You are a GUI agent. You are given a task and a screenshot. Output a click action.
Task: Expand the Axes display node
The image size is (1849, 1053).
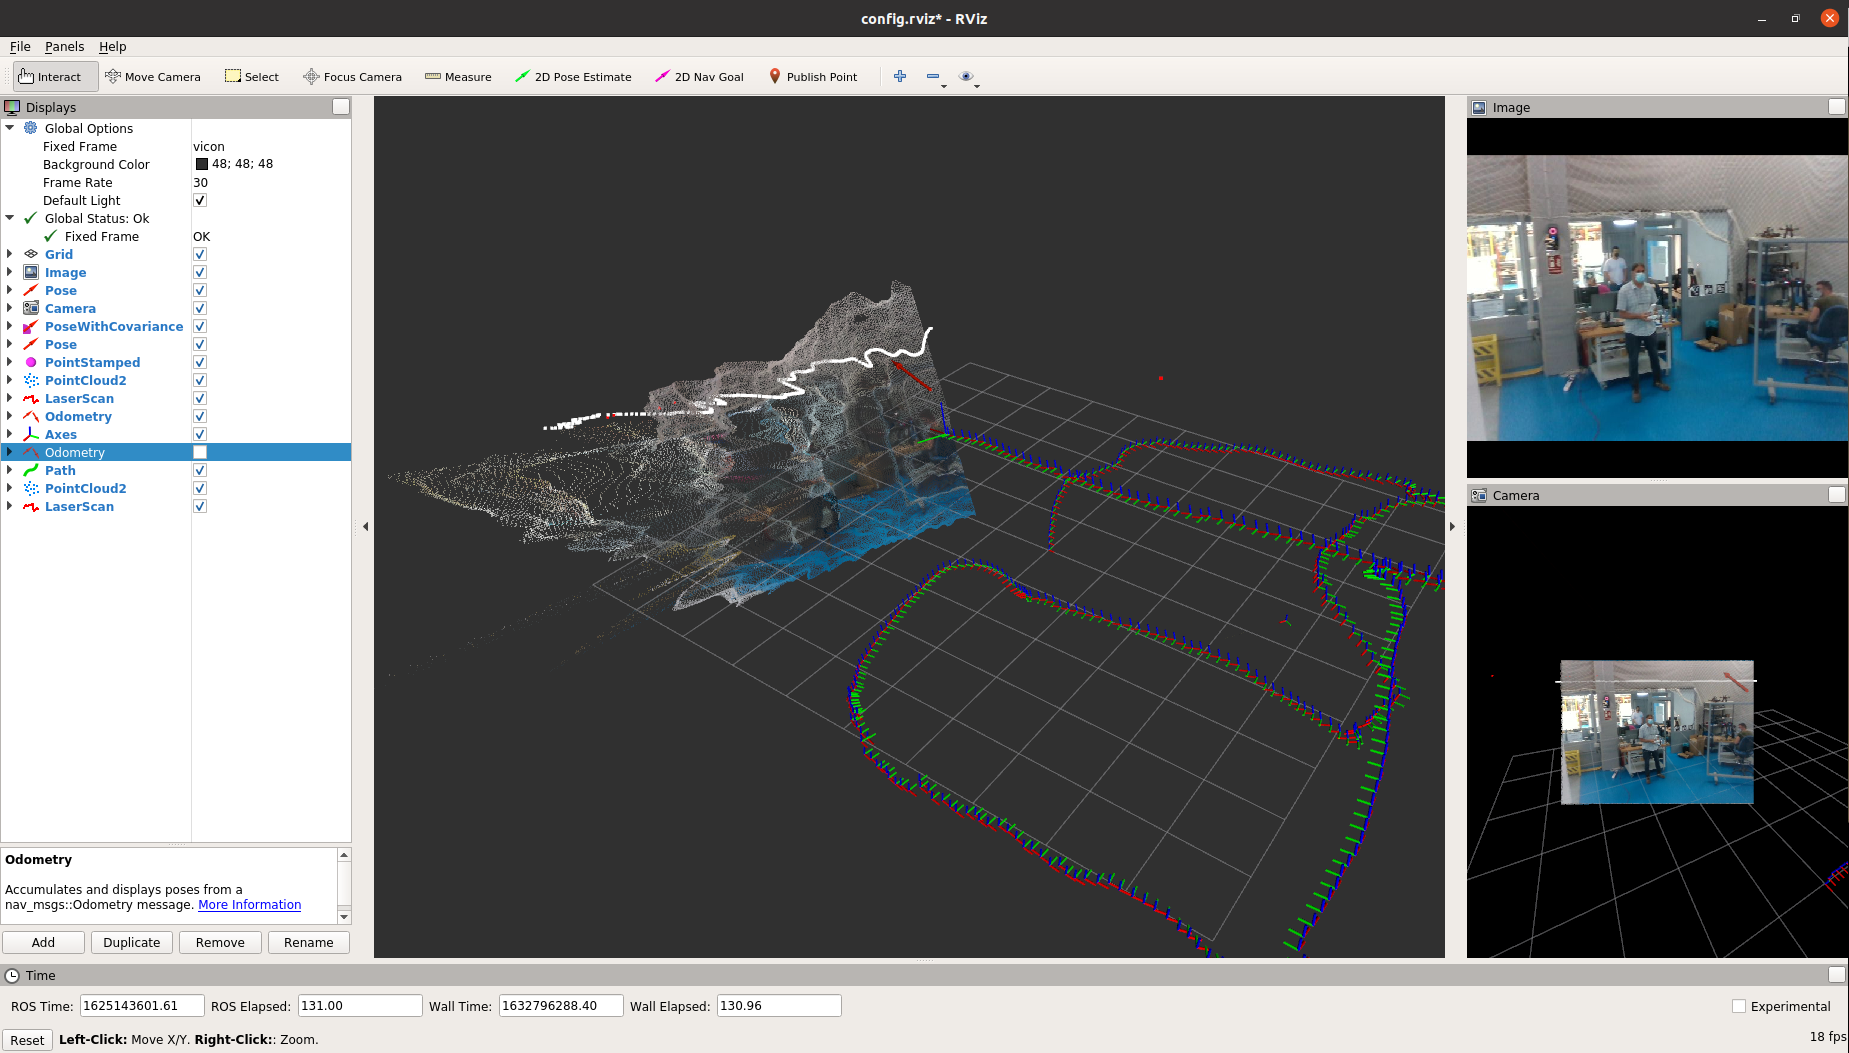point(10,434)
